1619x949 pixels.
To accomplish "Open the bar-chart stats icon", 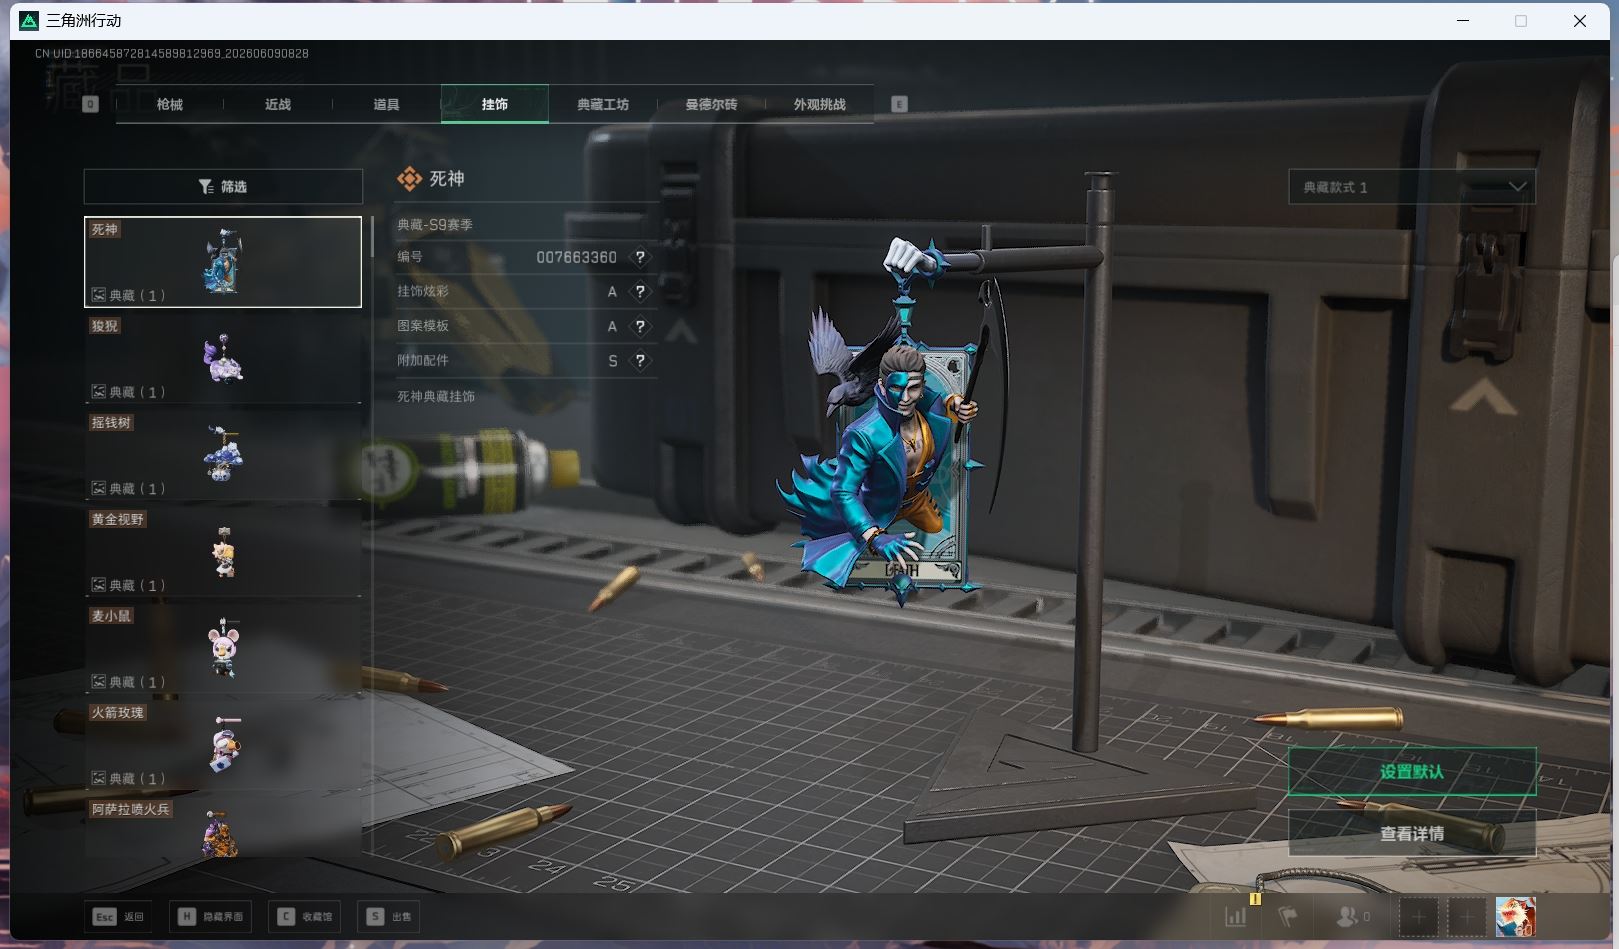I will click(x=1236, y=916).
